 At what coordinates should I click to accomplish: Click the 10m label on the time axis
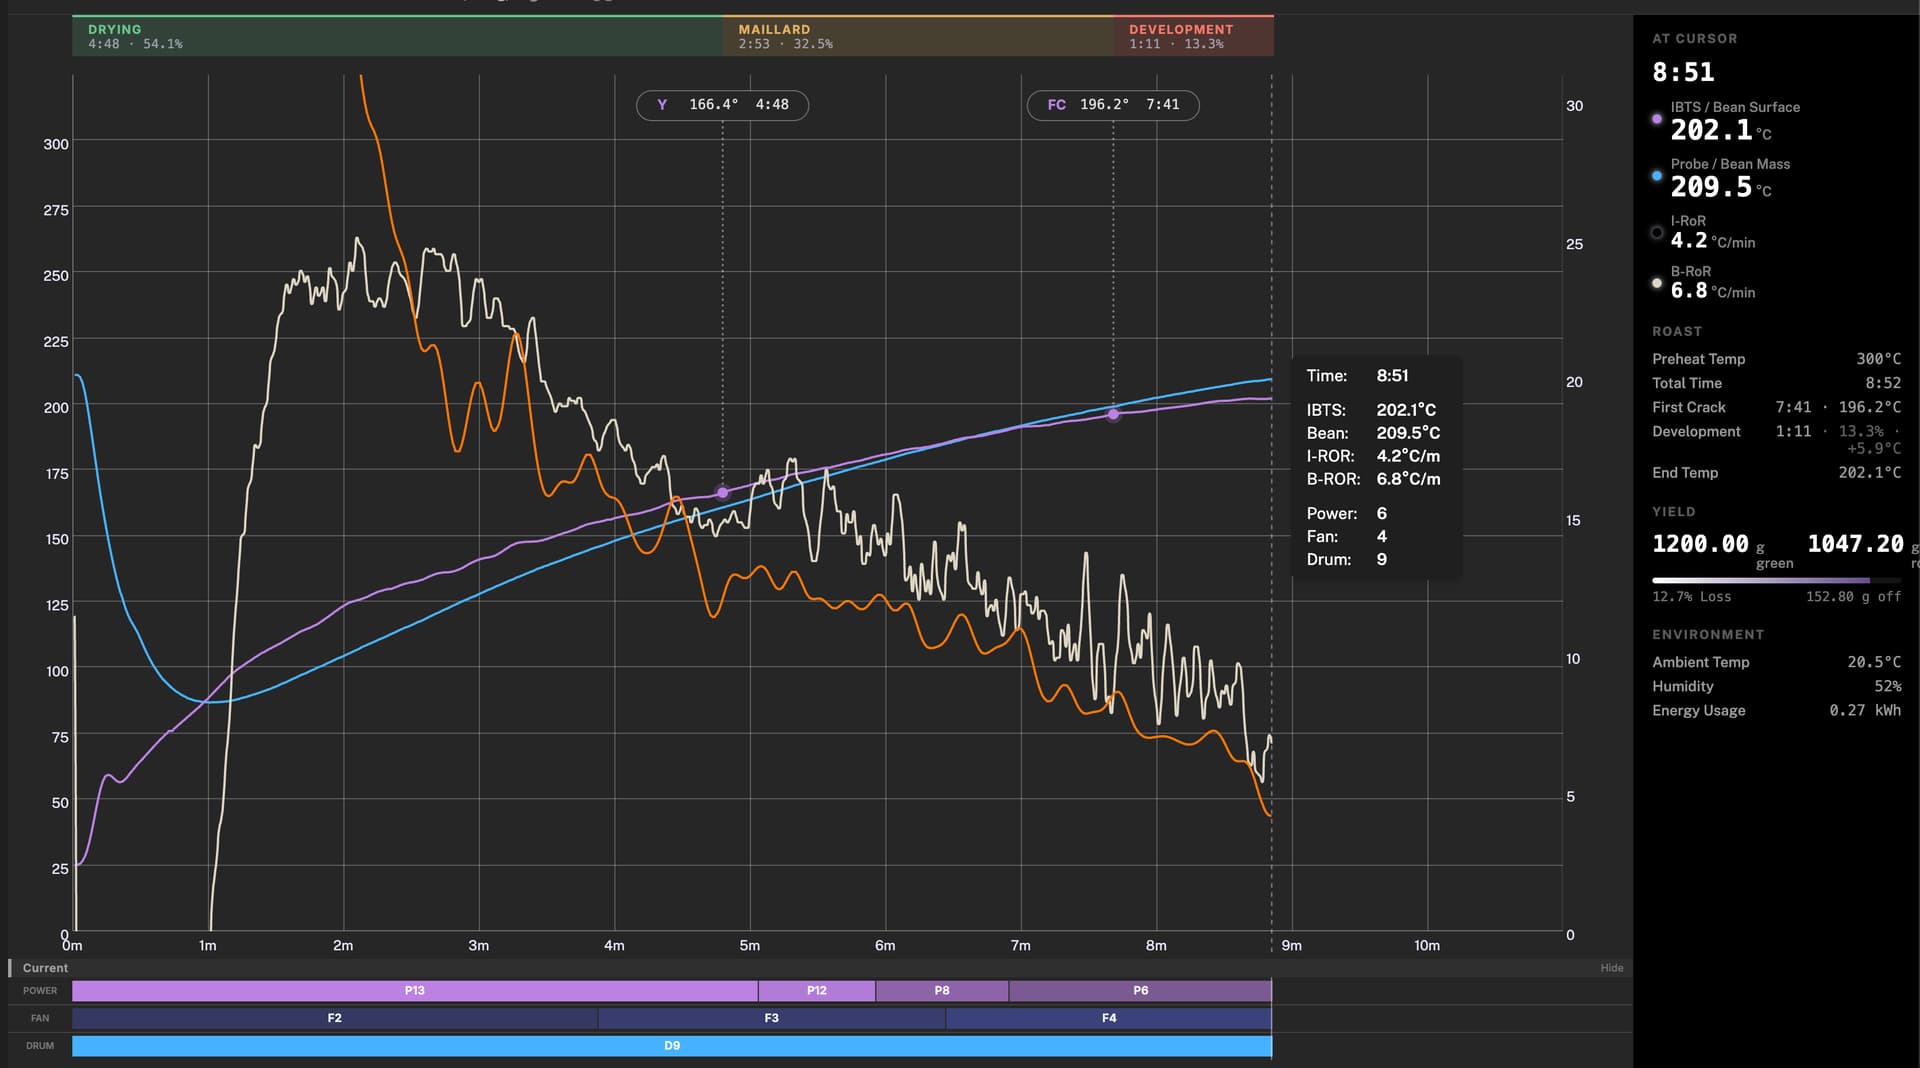pos(1426,946)
